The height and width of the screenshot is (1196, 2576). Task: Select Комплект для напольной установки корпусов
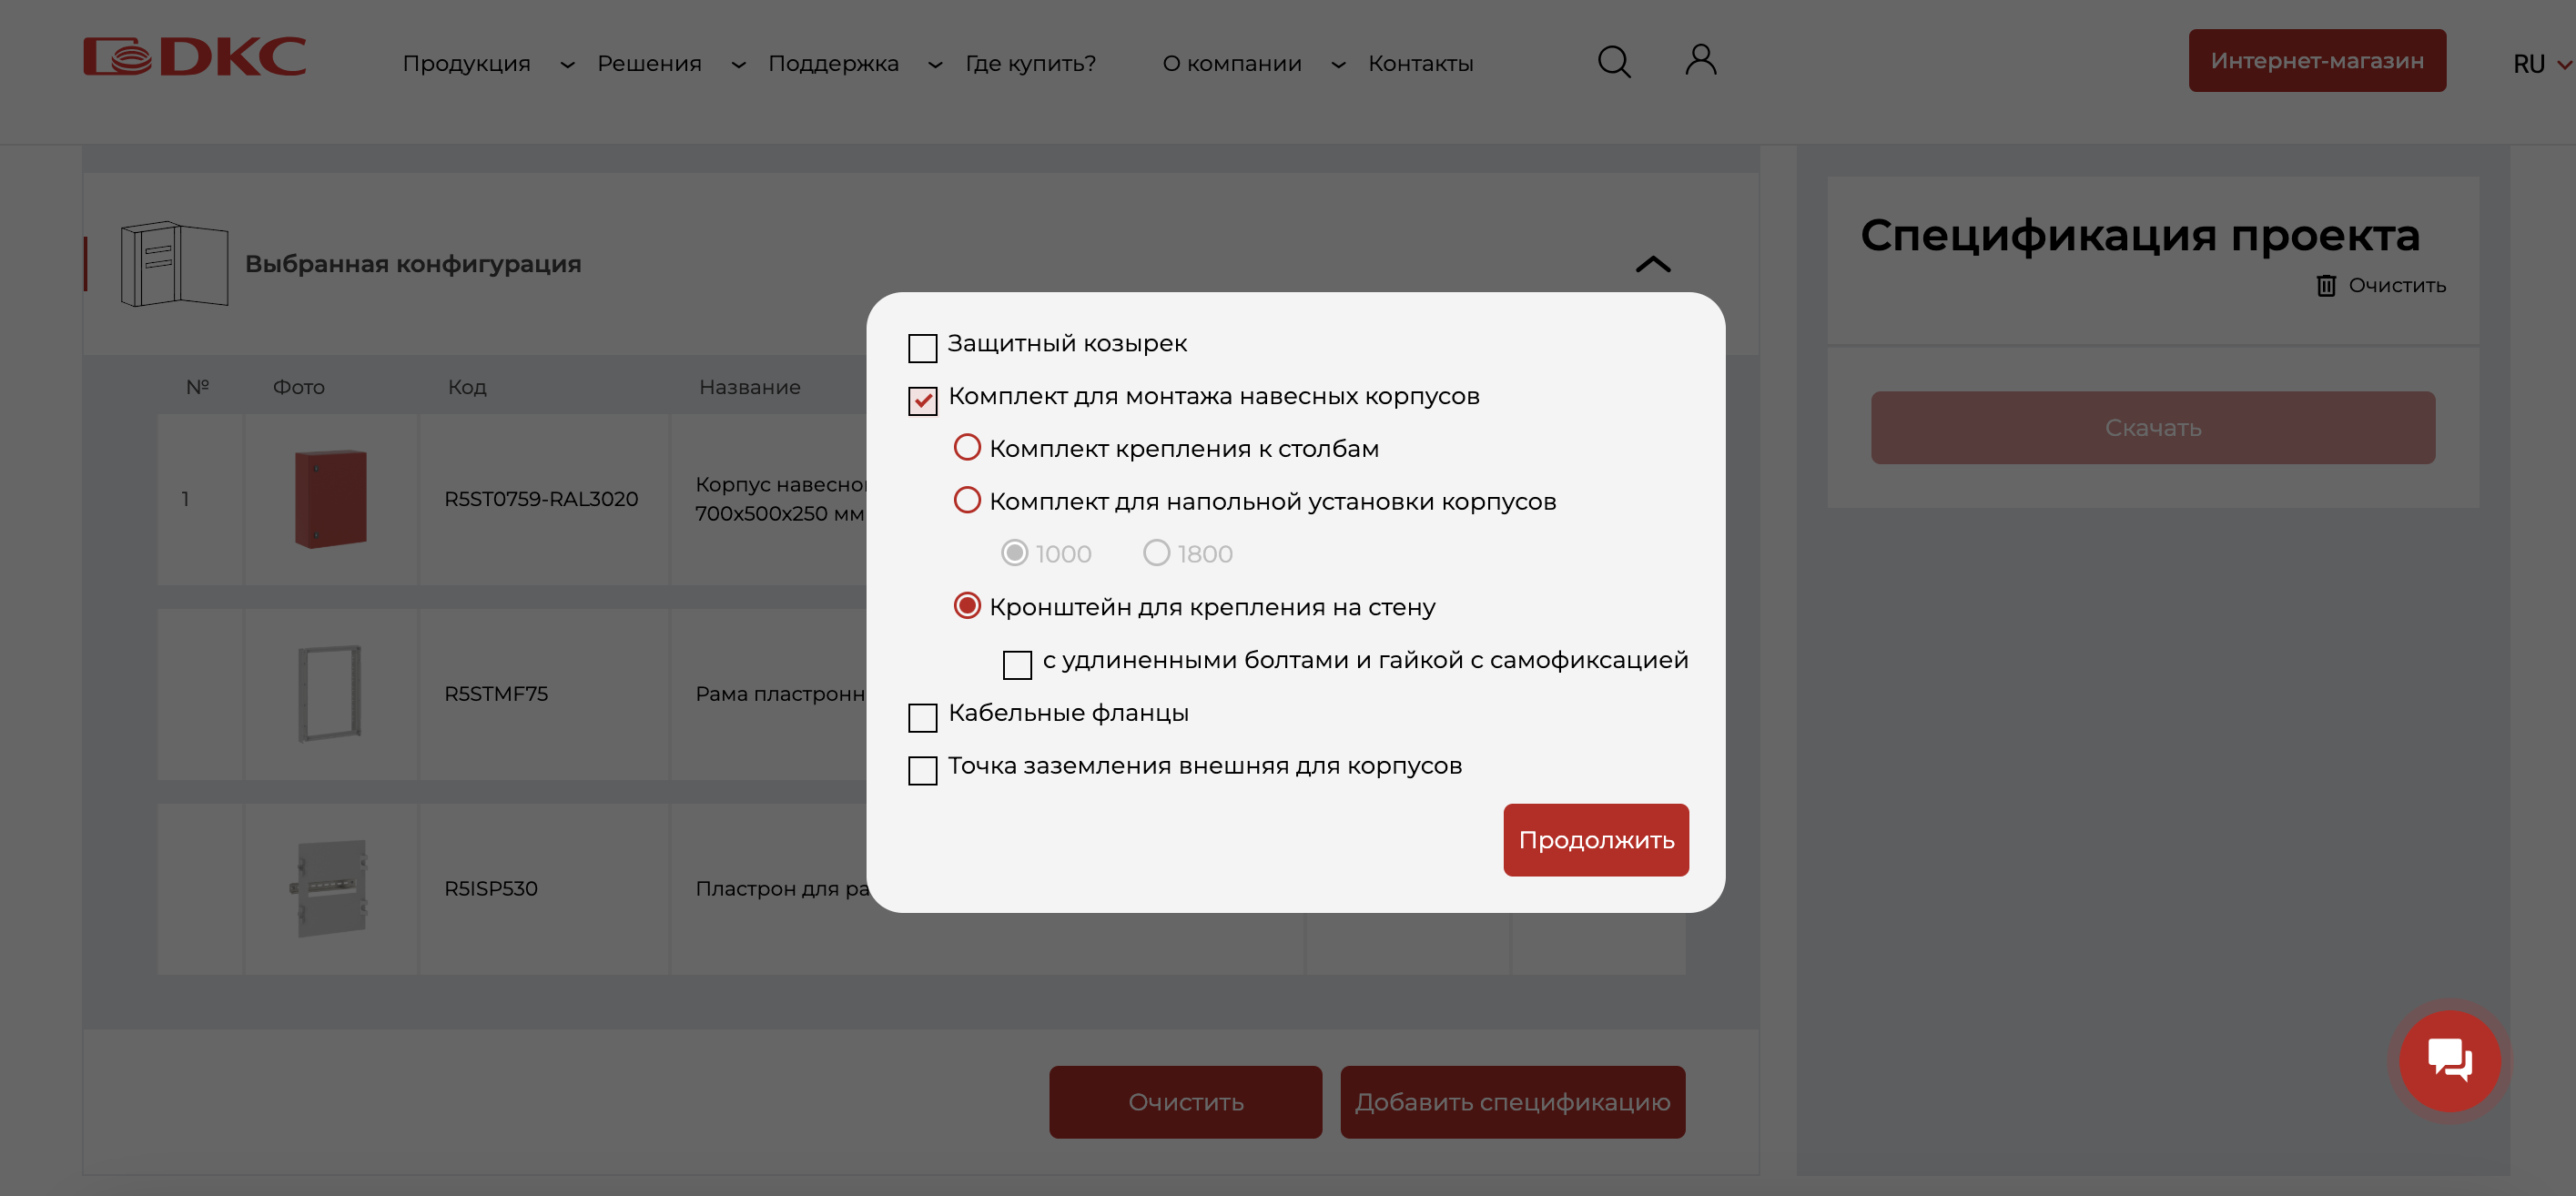[x=966, y=500]
